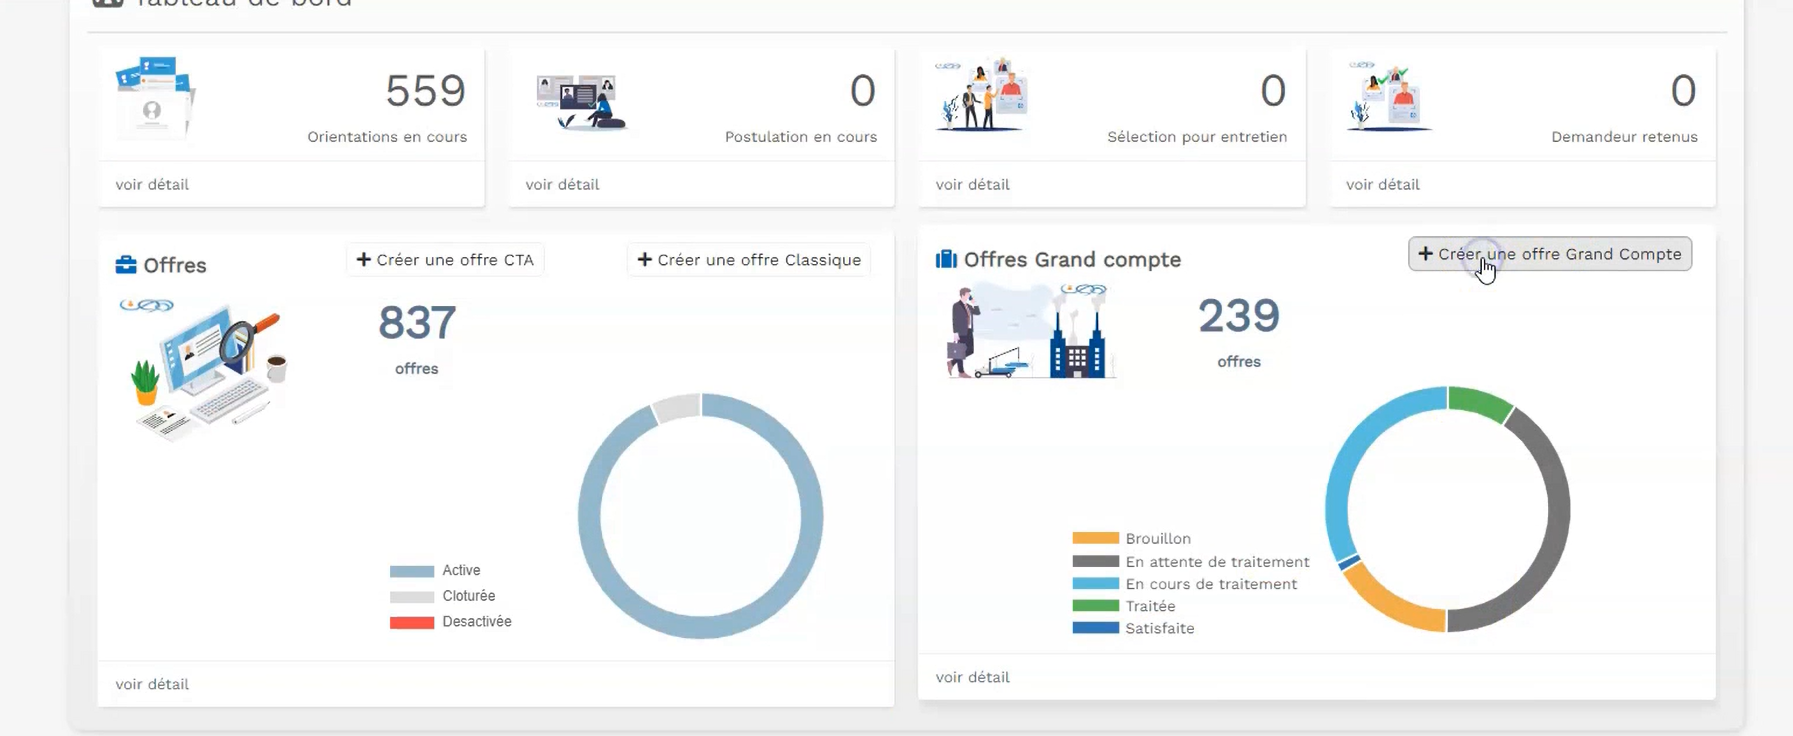
Task: Toggle the Brouillon legend swatch
Action: [x=1096, y=538]
